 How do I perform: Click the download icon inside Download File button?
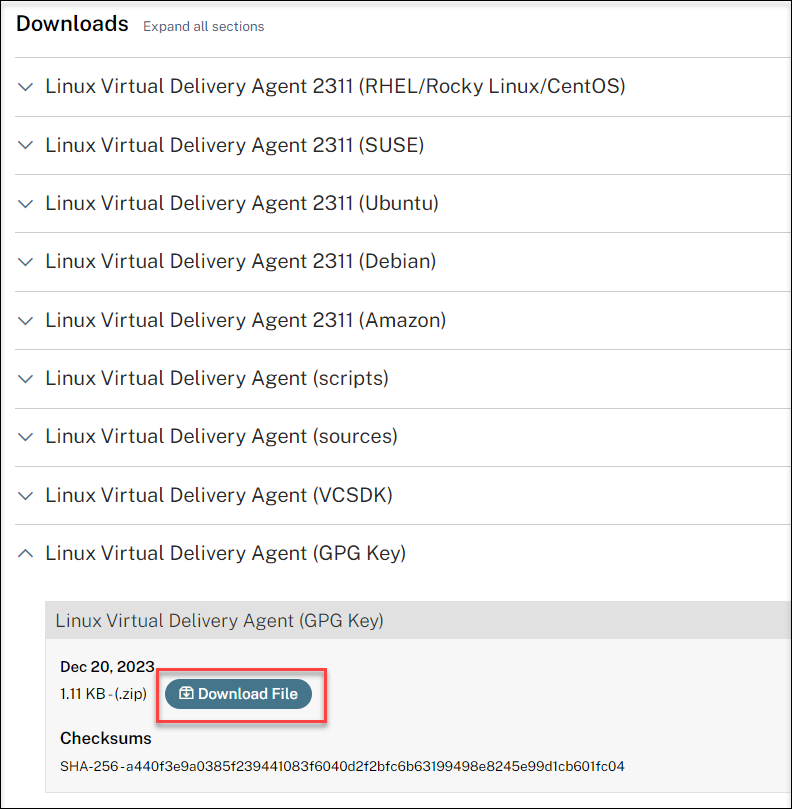click(186, 693)
